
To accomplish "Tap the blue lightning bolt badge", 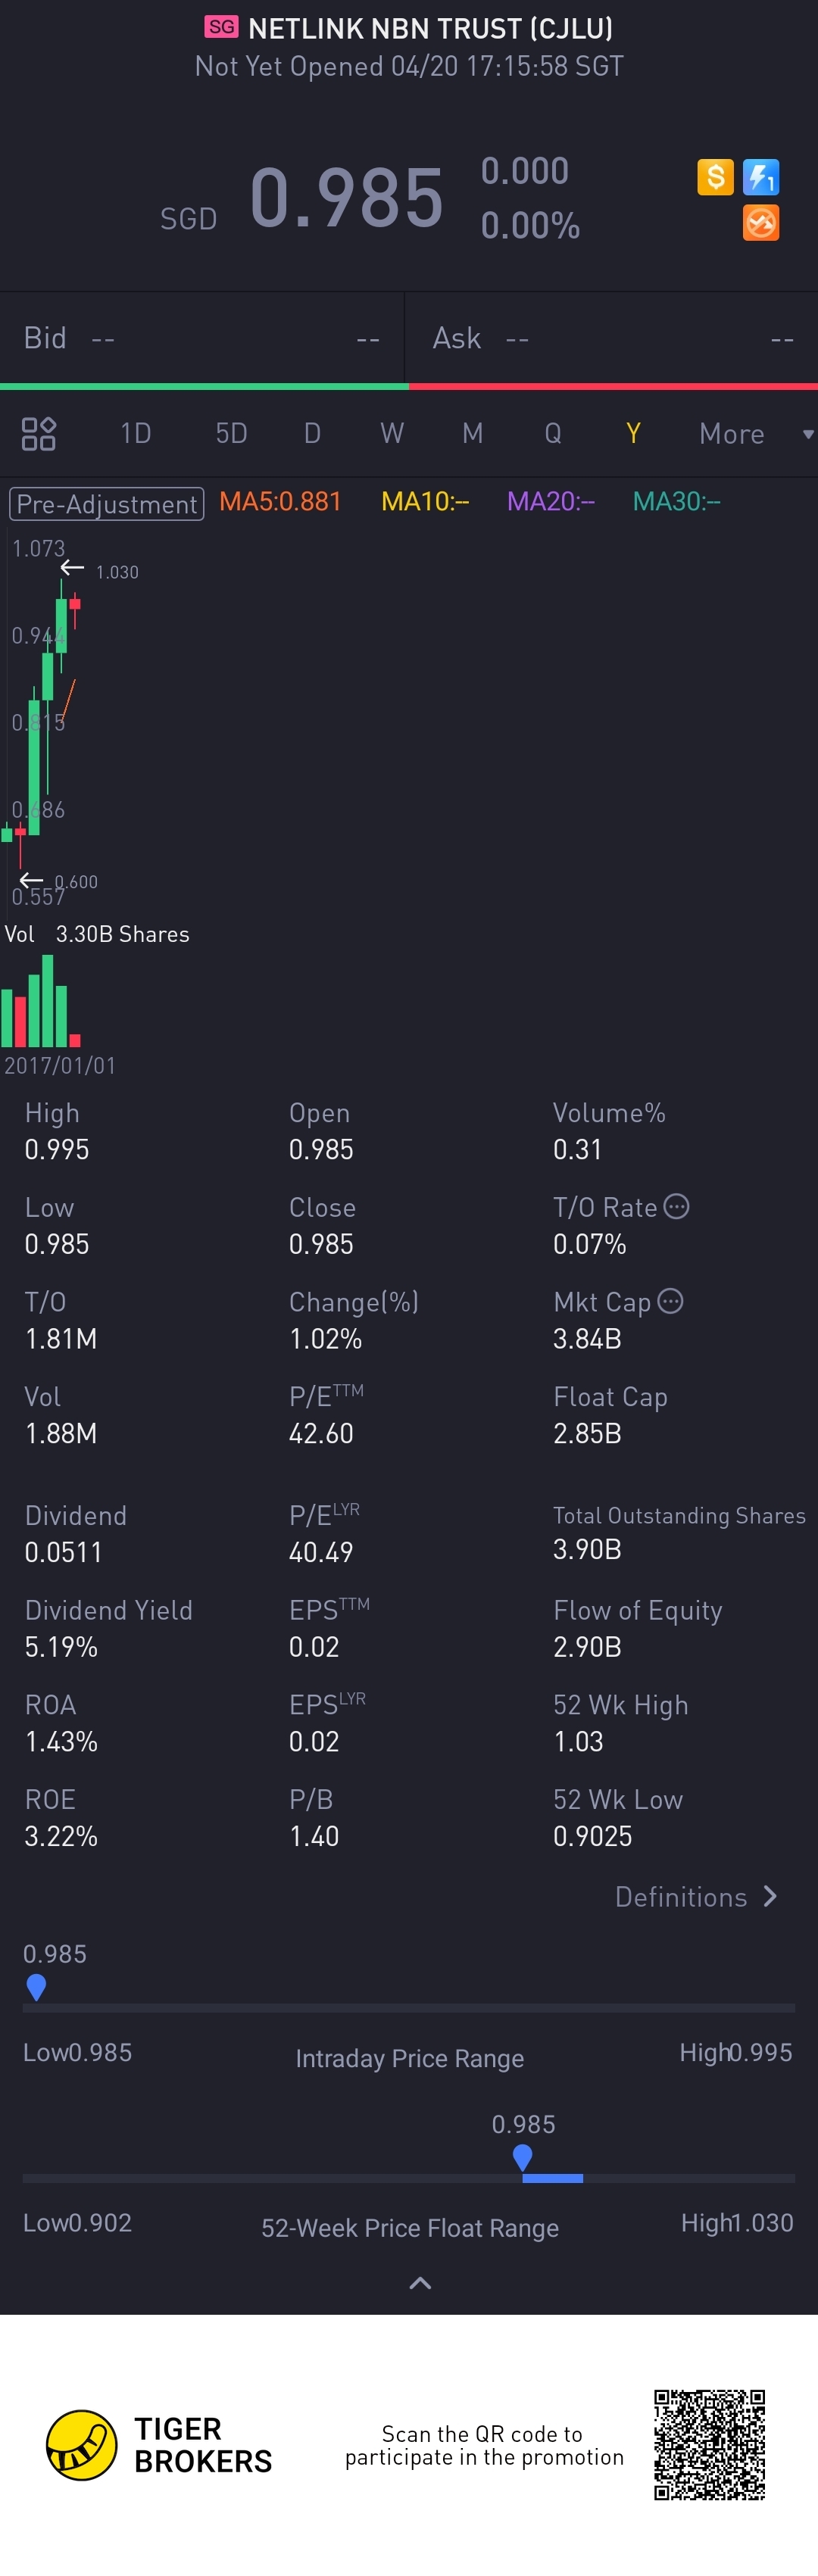I will 761,177.
